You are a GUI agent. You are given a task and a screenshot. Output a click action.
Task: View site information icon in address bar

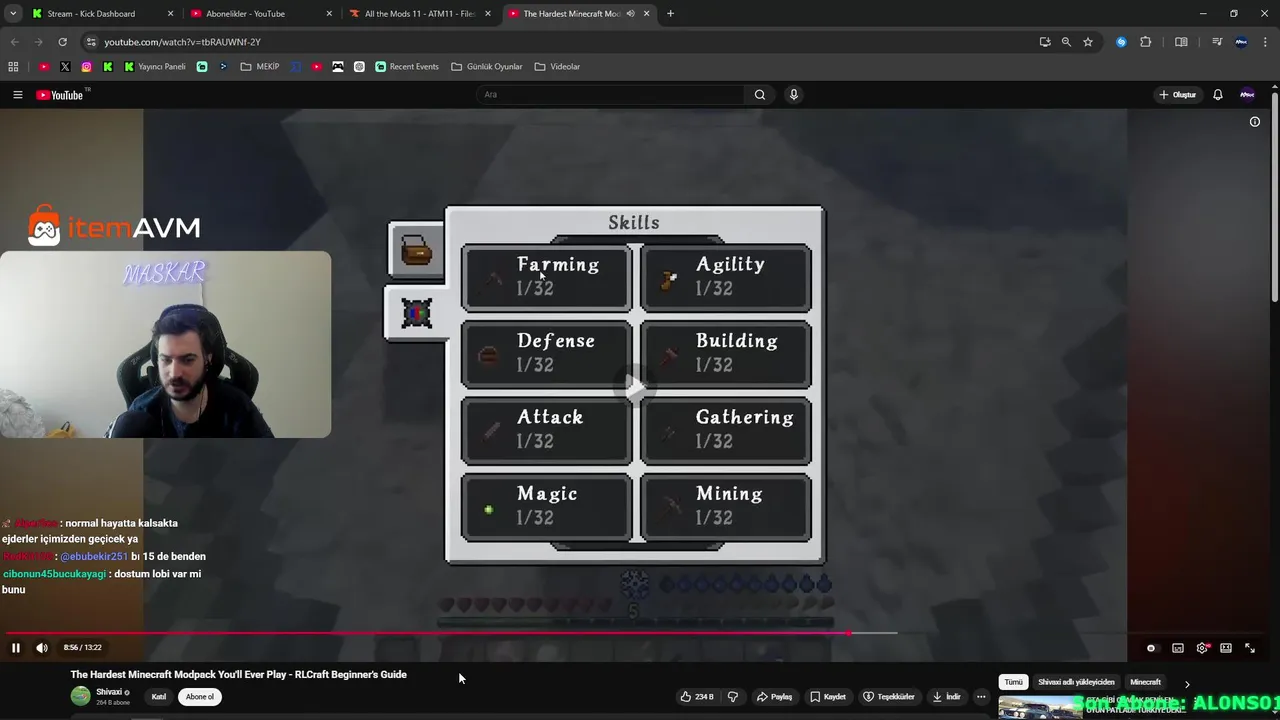pos(91,42)
